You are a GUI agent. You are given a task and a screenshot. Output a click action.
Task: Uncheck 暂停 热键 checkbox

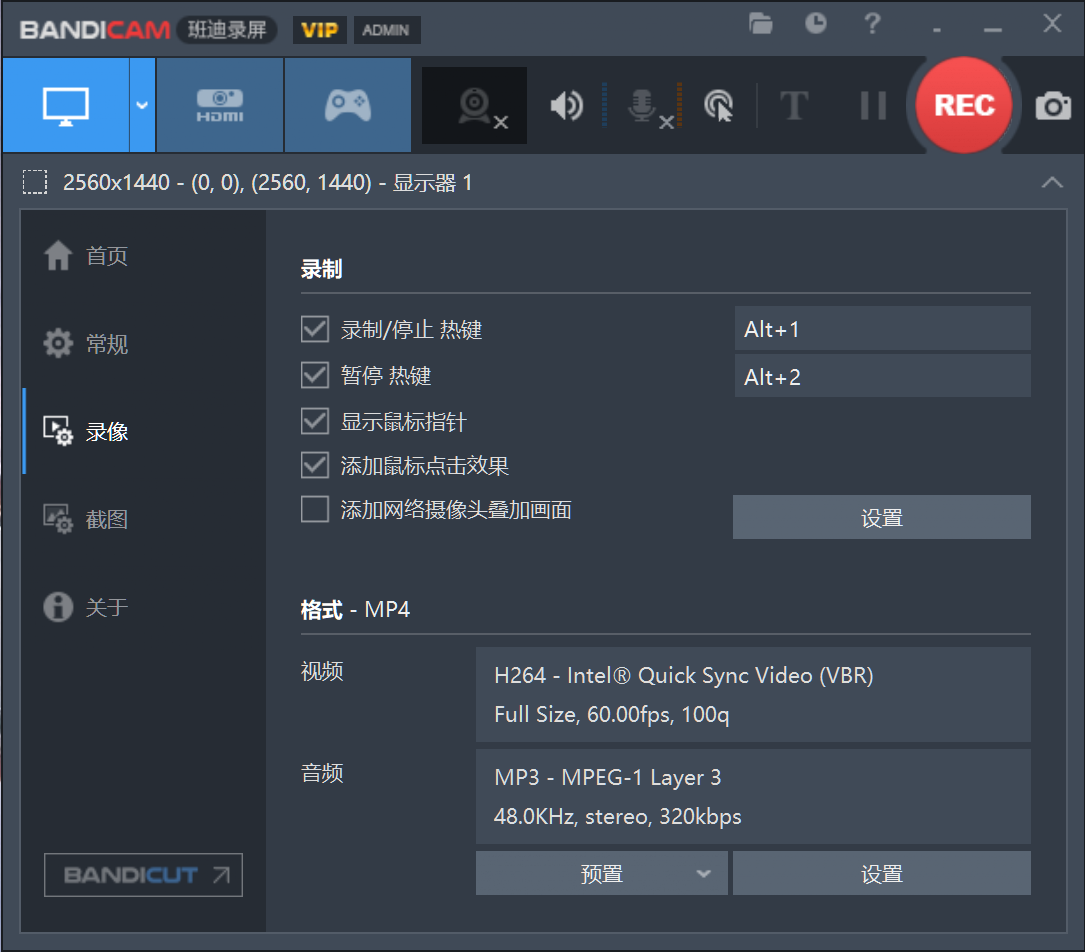315,375
